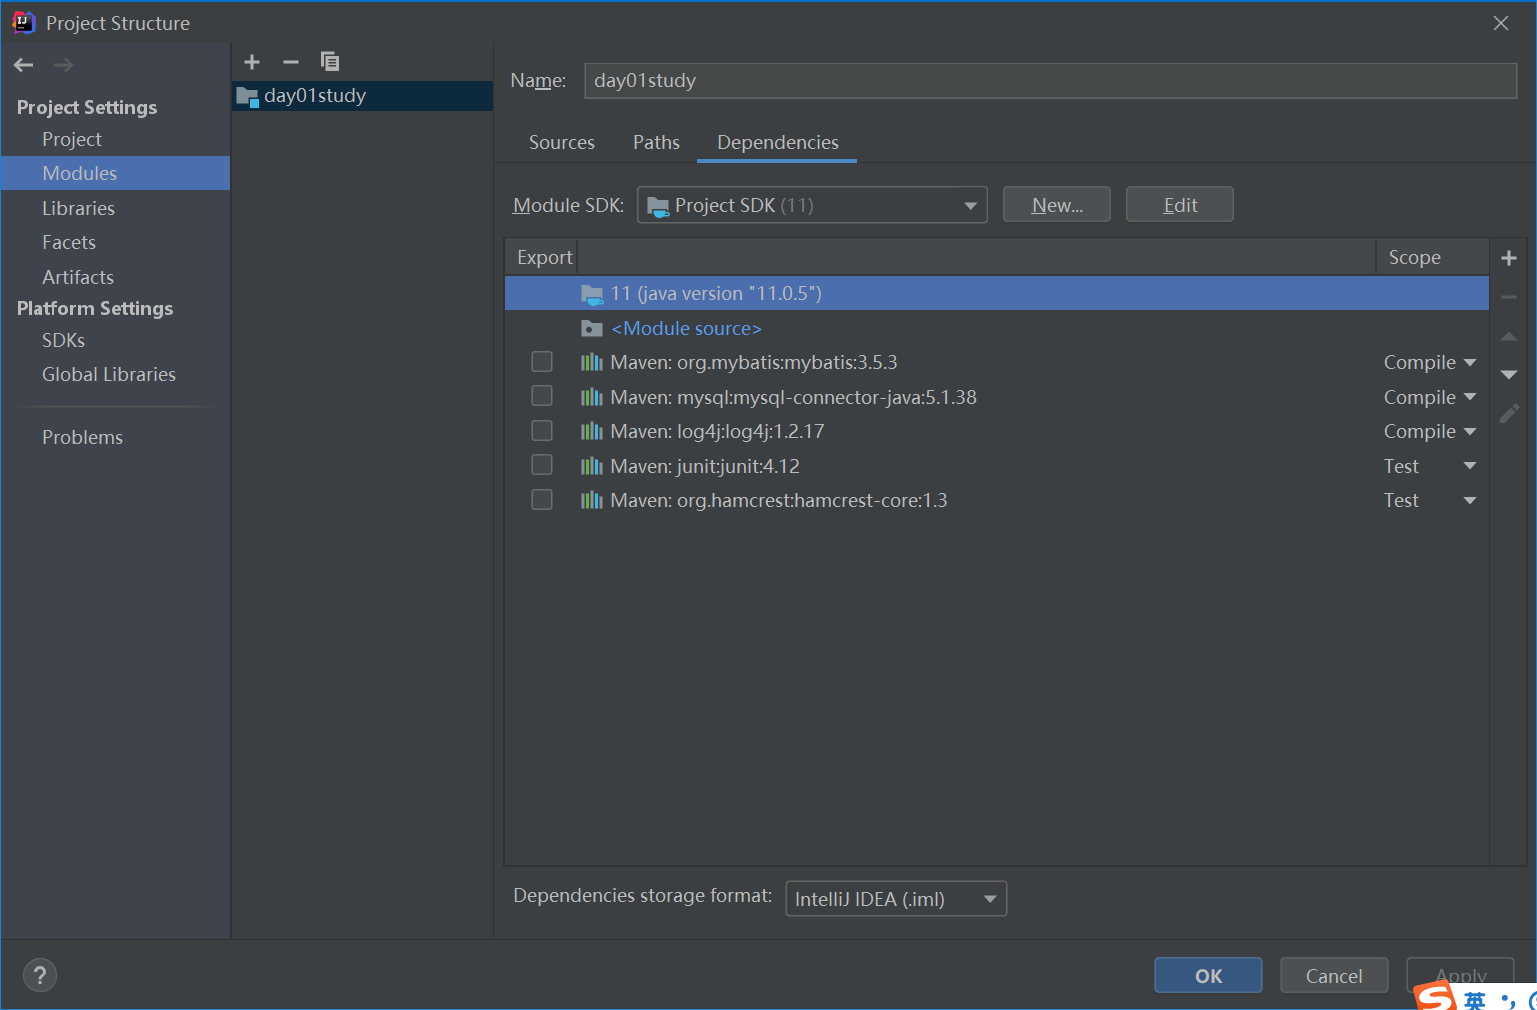Click the log4j library icon

point(592,431)
